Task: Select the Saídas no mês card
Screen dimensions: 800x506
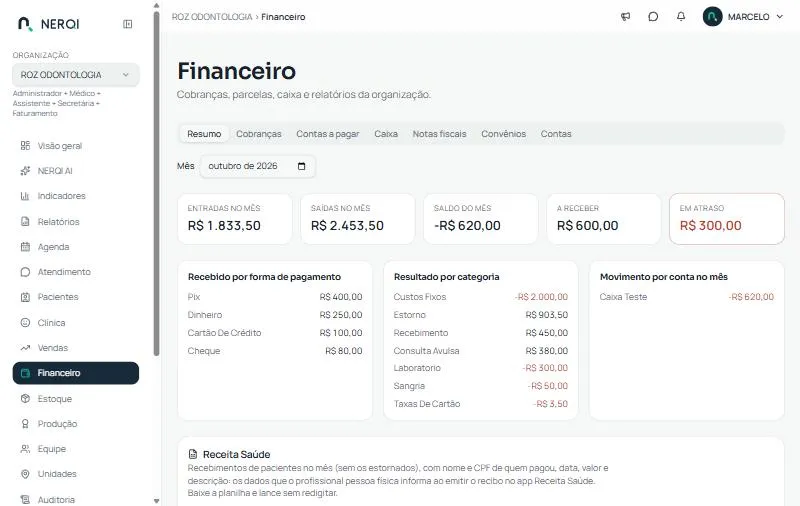Action: (x=358, y=219)
